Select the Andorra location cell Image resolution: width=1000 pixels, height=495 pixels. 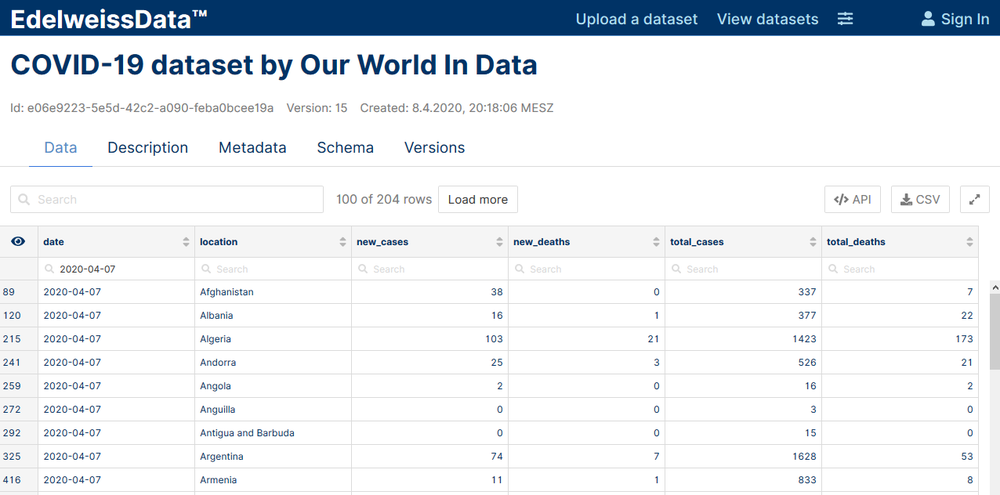(273, 362)
